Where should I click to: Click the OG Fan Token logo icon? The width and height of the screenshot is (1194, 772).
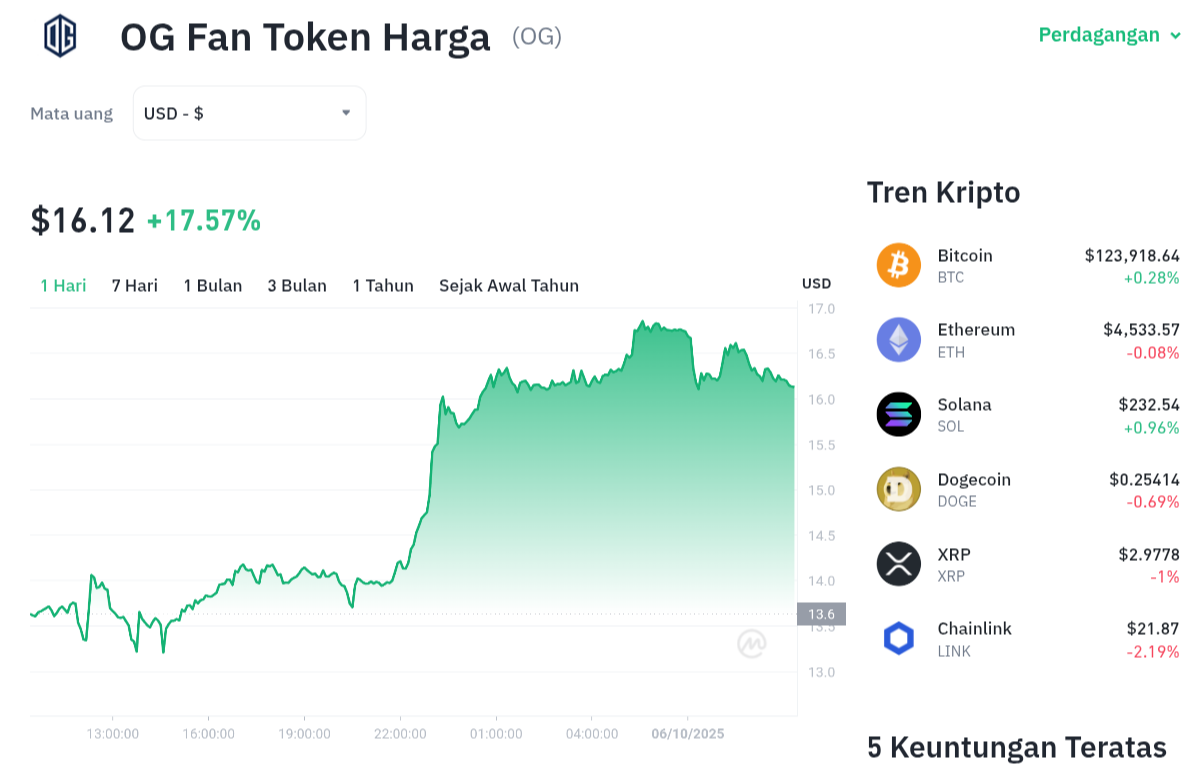coord(60,36)
